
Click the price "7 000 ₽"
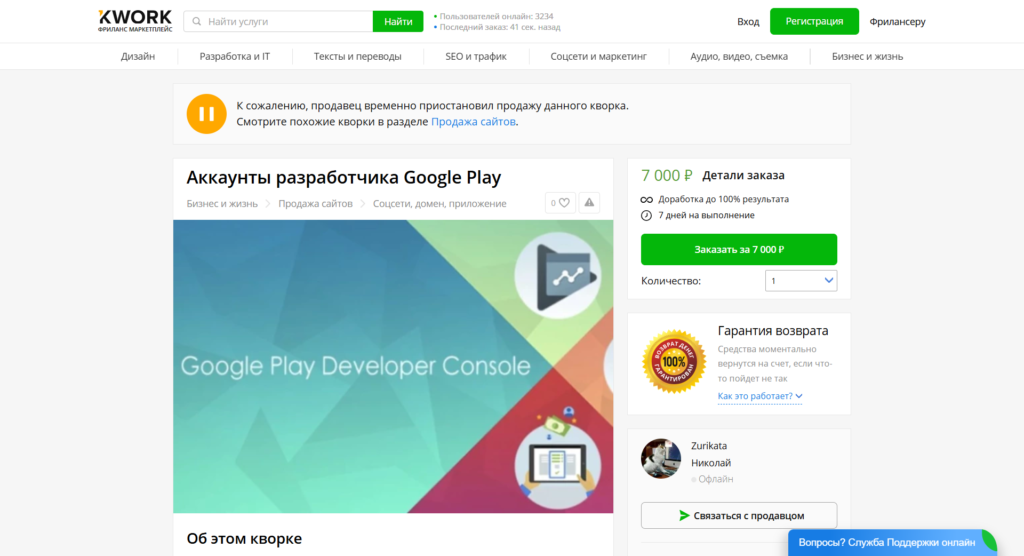pos(666,175)
